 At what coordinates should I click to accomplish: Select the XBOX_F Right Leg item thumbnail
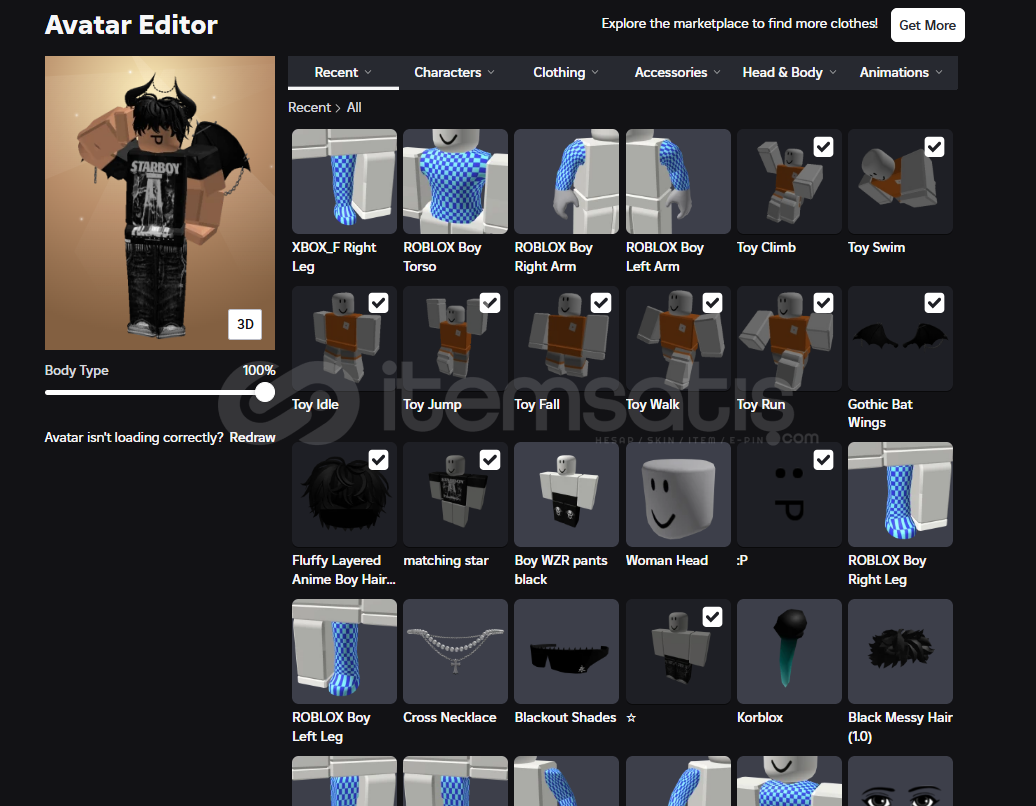(x=344, y=181)
